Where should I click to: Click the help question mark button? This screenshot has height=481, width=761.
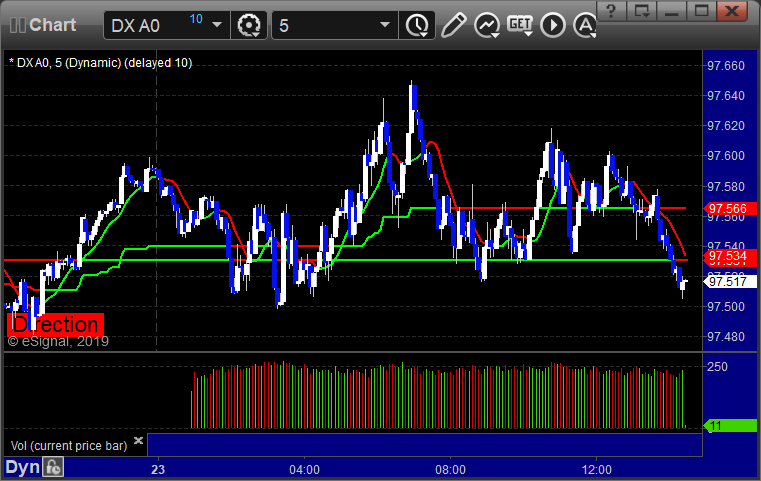tap(611, 11)
